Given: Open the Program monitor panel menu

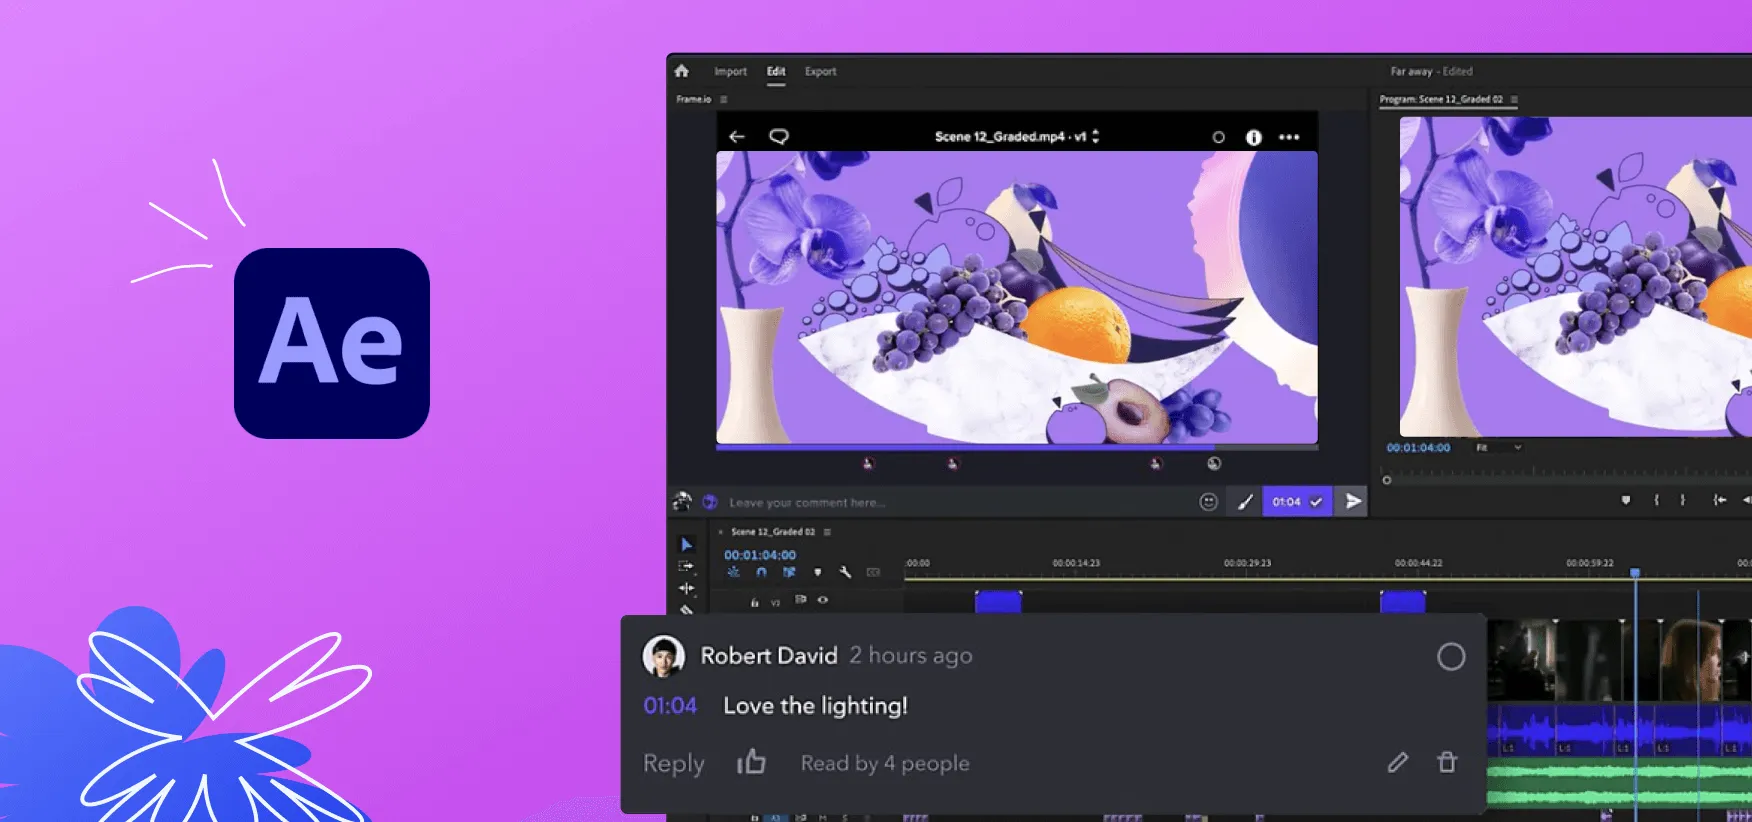Looking at the screenshot, I should tap(1514, 99).
